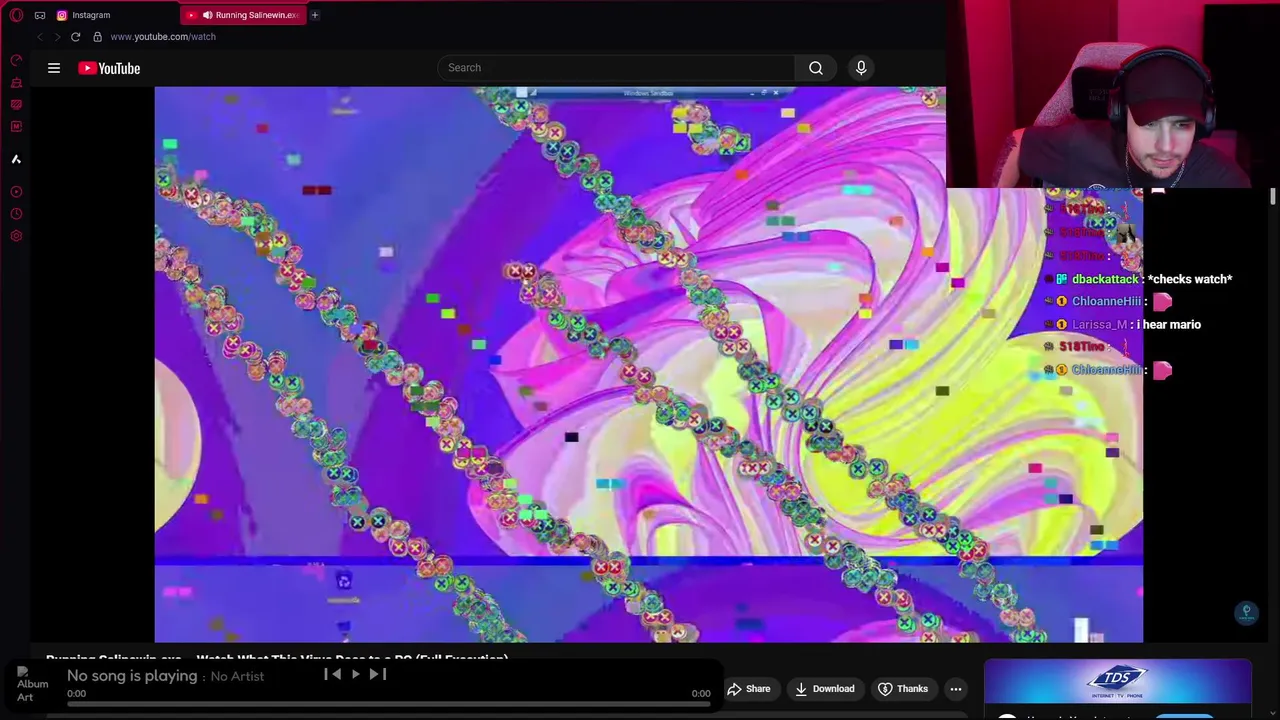Download the video

(825, 689)
